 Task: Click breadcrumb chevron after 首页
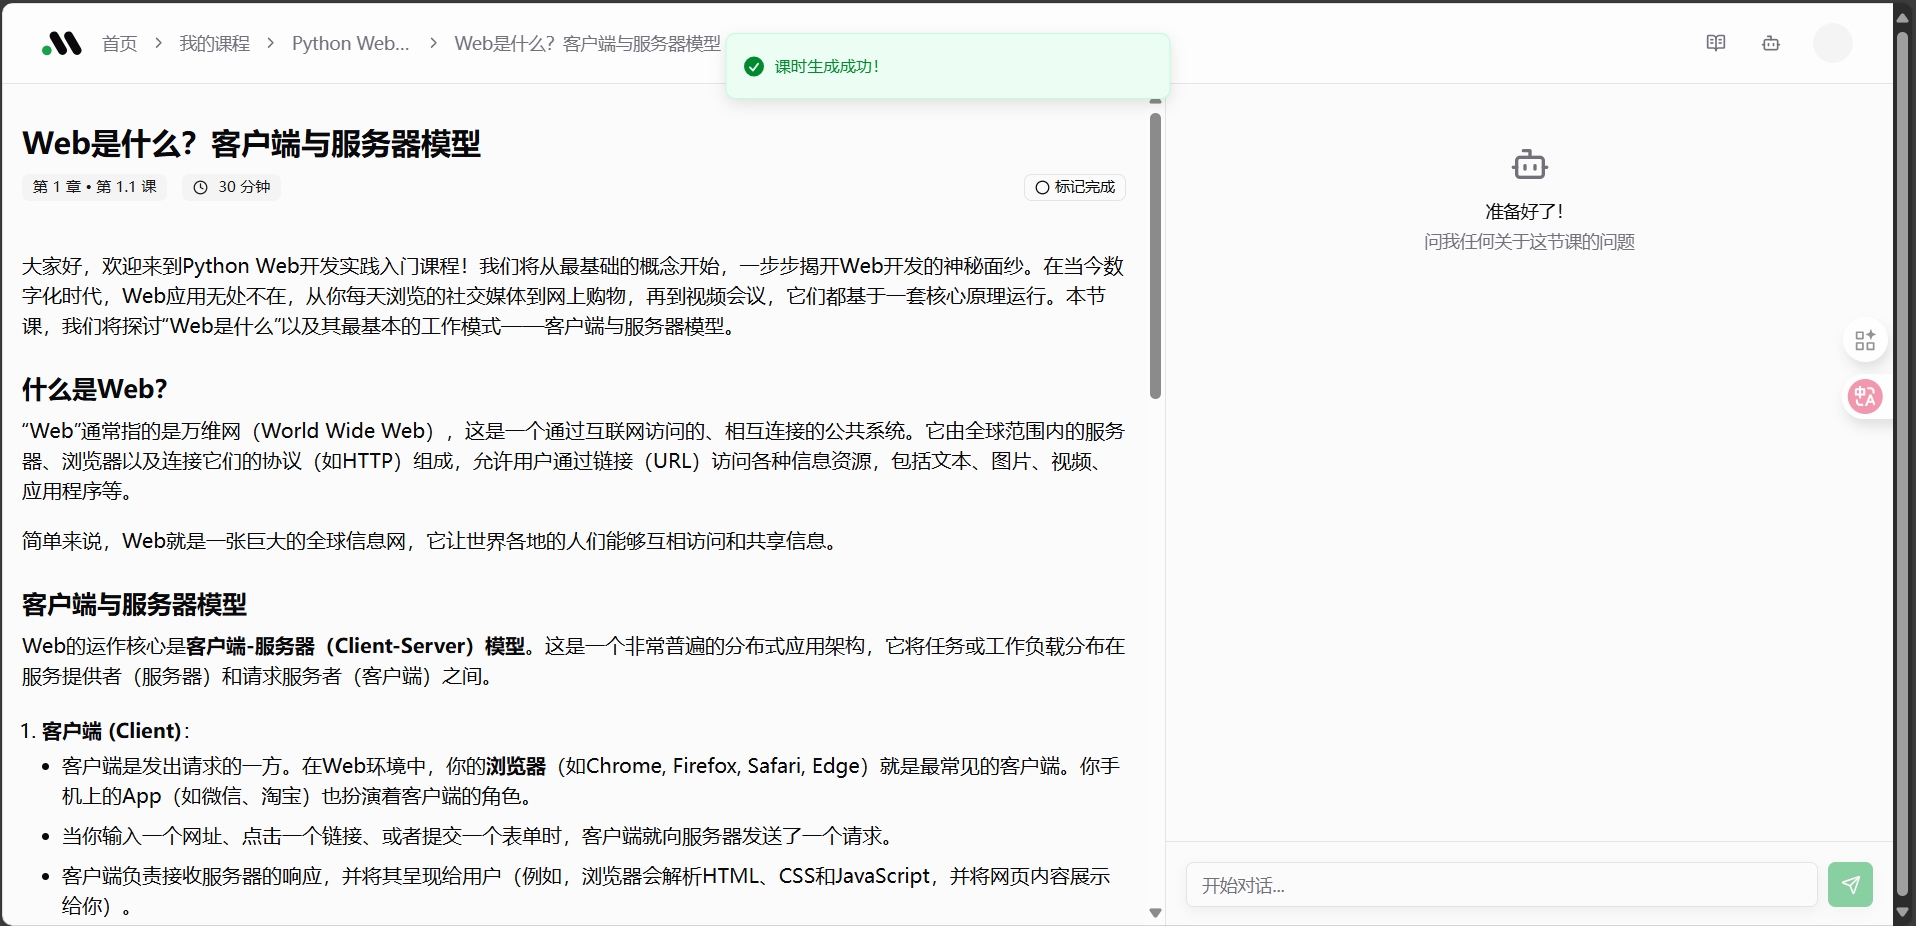tap(158, 44)
